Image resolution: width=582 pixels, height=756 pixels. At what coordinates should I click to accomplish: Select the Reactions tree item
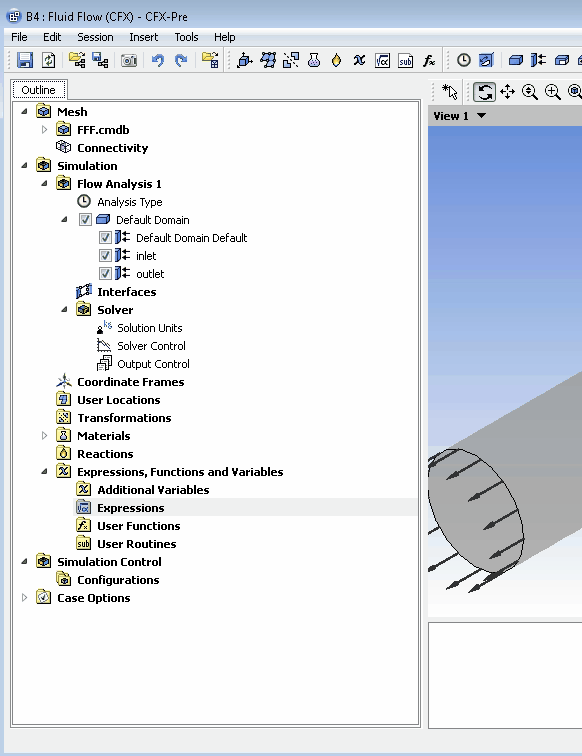click(x=105, y=454)
